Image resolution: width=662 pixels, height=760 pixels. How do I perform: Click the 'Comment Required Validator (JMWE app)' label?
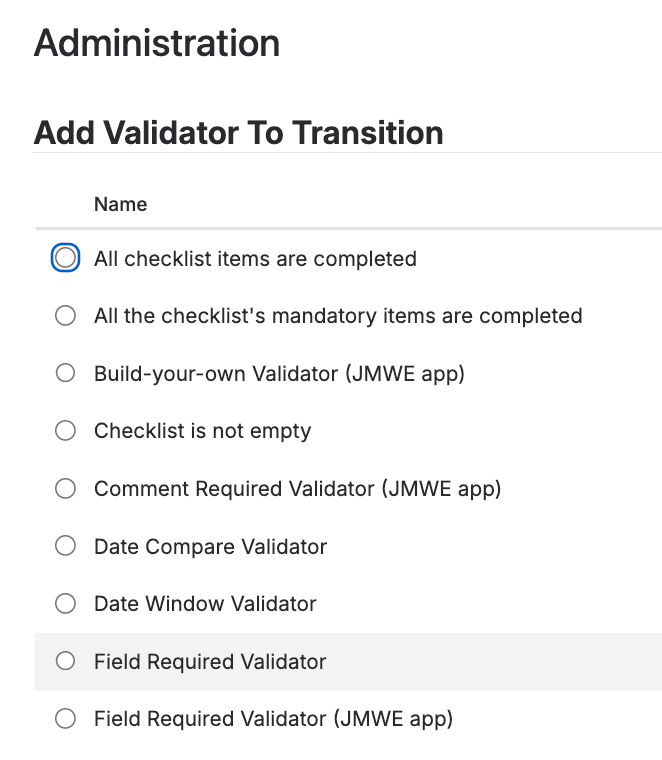[297, 489]
